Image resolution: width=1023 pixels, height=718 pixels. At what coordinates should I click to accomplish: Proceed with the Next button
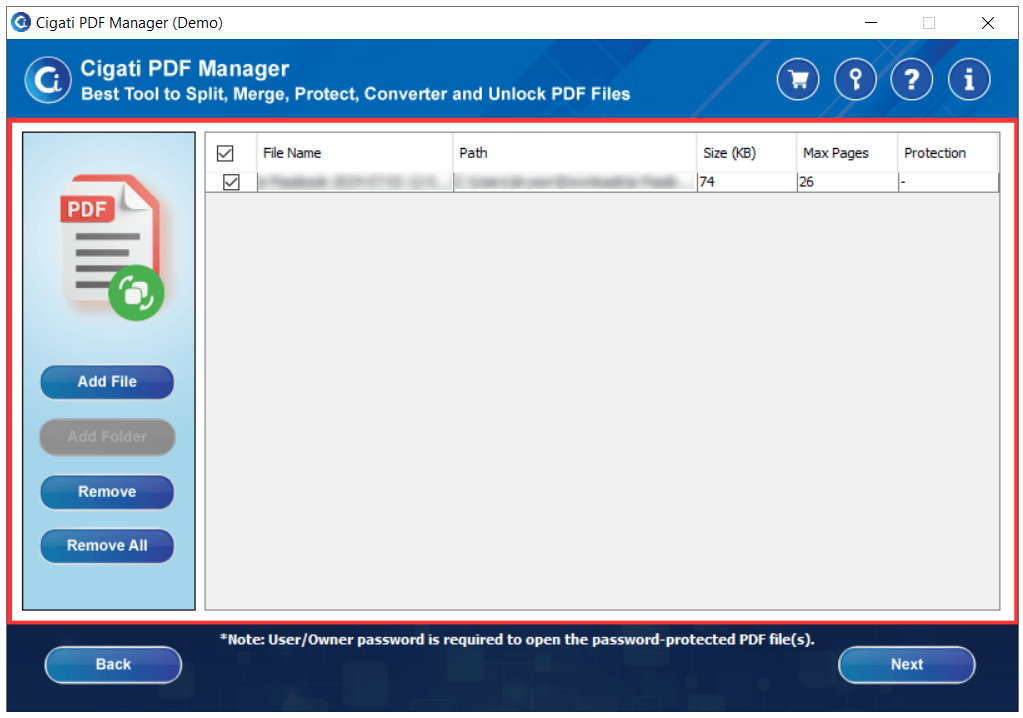pos(907,665)
